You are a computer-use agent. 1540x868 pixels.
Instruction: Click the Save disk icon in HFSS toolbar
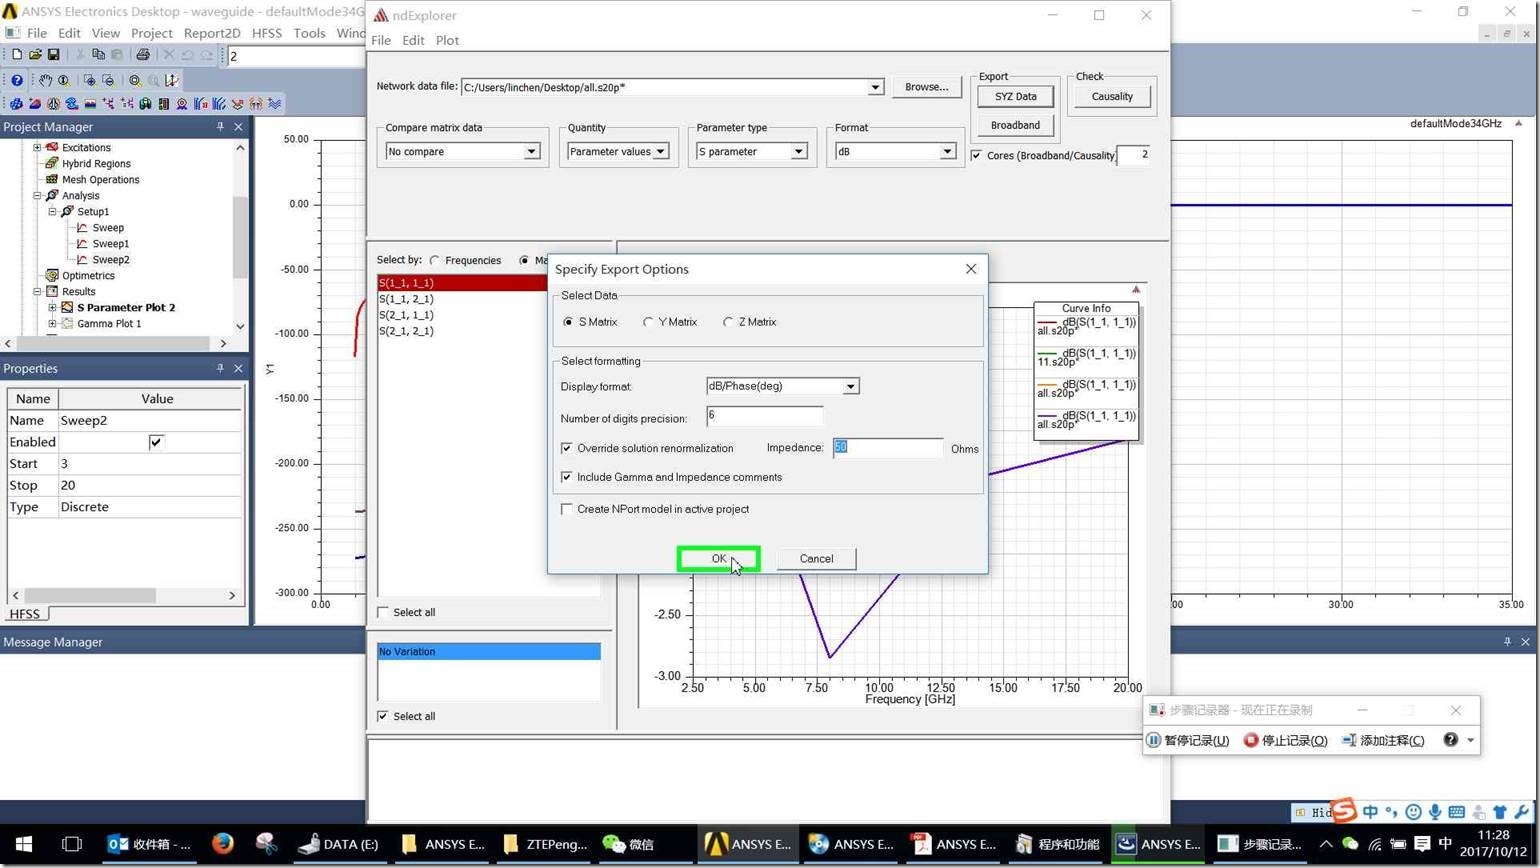(54, 55)
